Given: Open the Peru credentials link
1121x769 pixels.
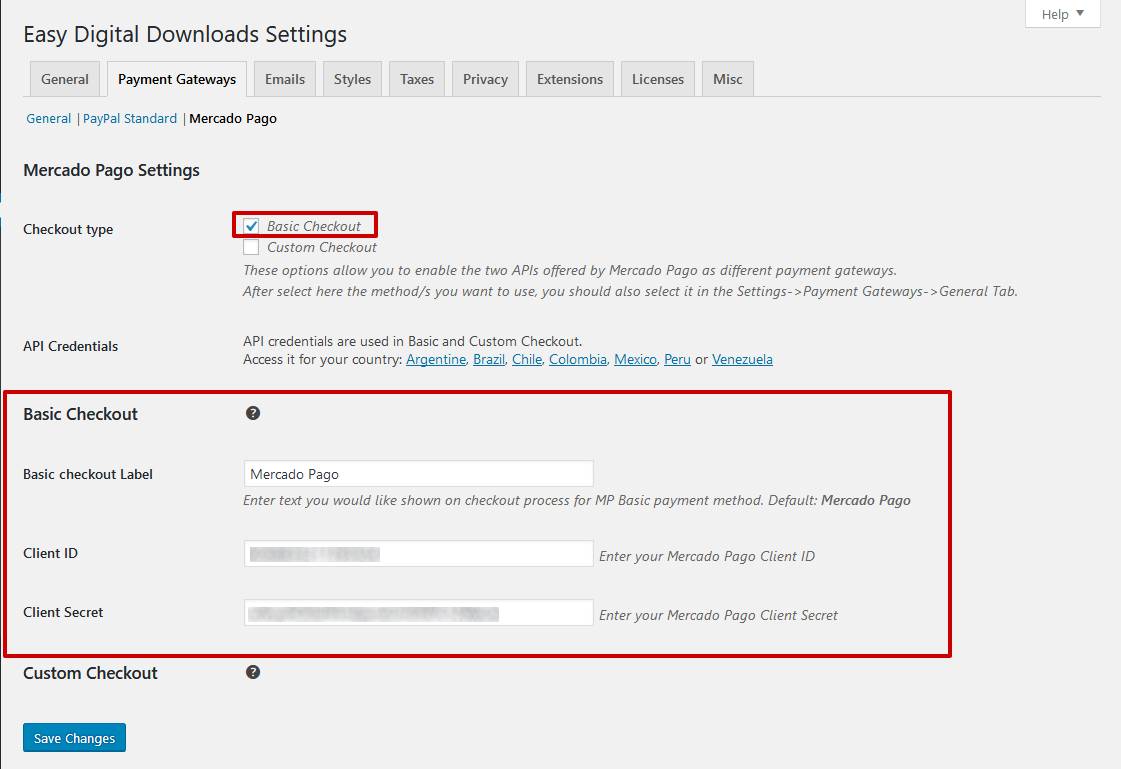Looking at the screenshot, I should [x=677, y=359].
